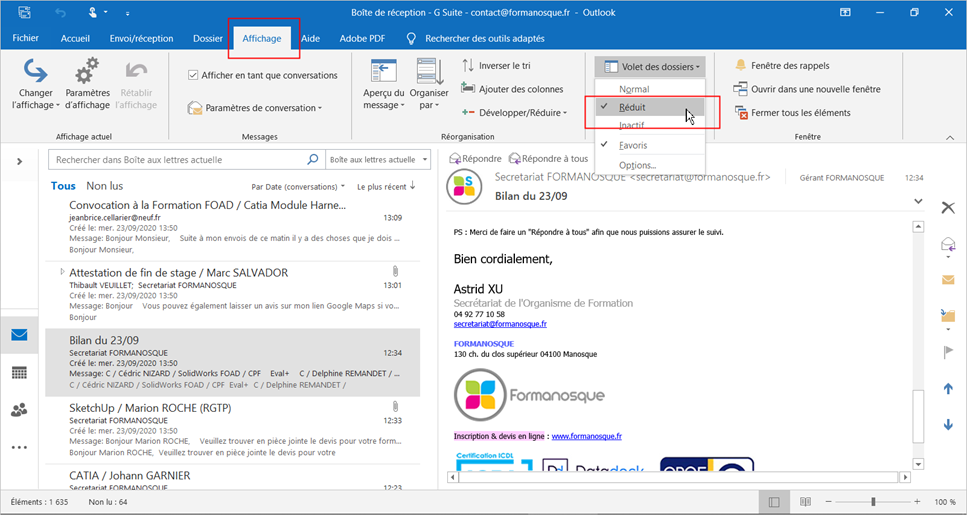Open the Changer l'affichage menu
The image size is (967, 515).
(35, 84)
